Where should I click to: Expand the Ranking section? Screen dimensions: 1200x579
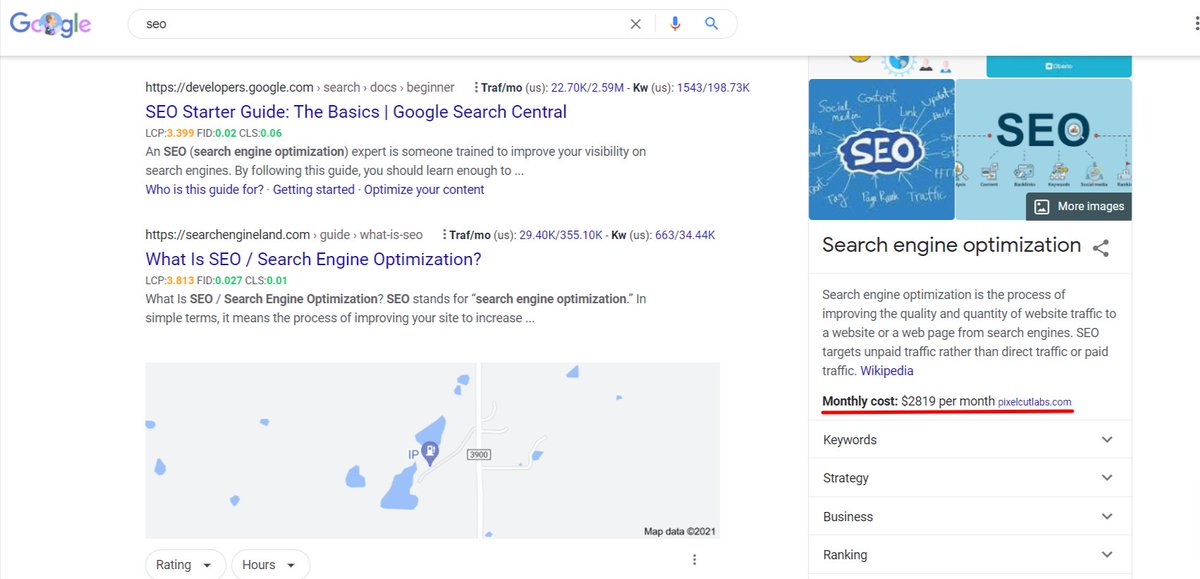tap(1106, 554)
